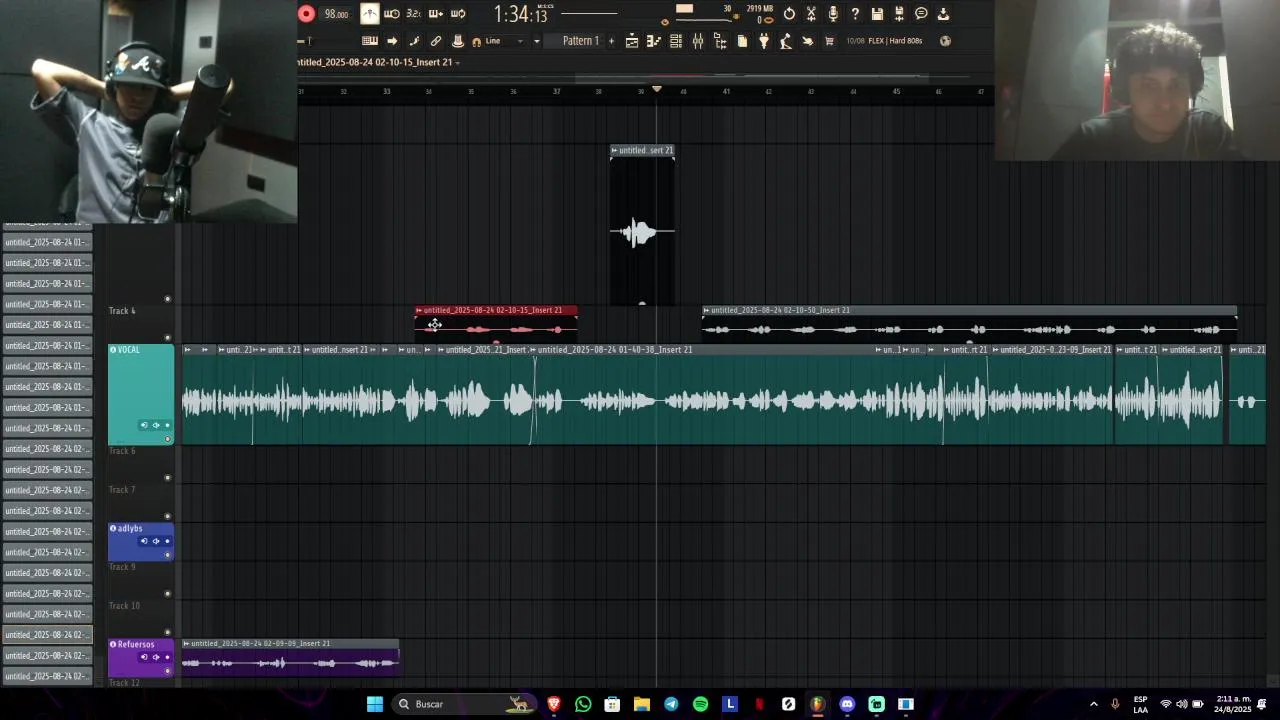Click the 1:34:13 time display

pos(521,14)
